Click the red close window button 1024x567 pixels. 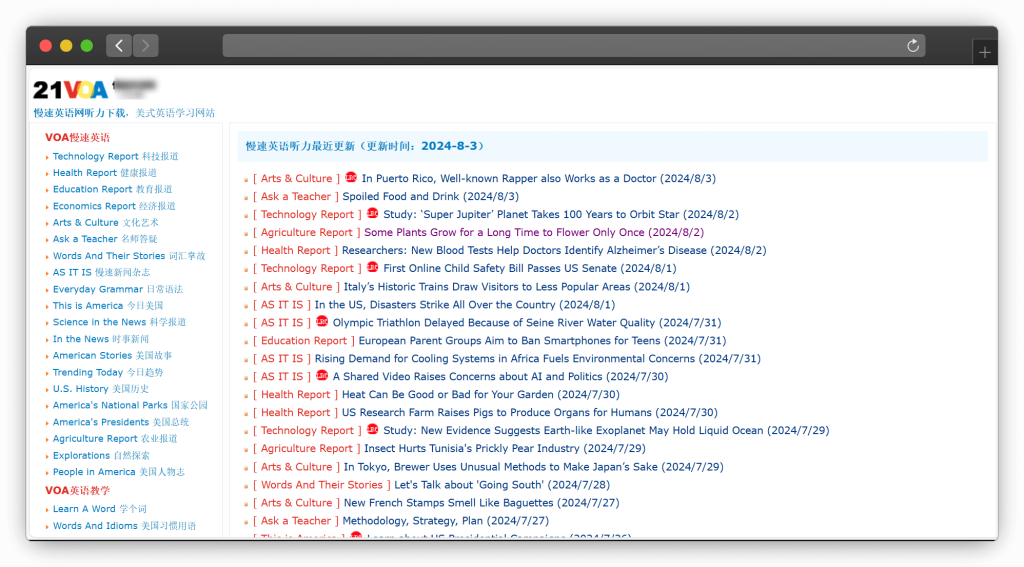tap(45, 46)
